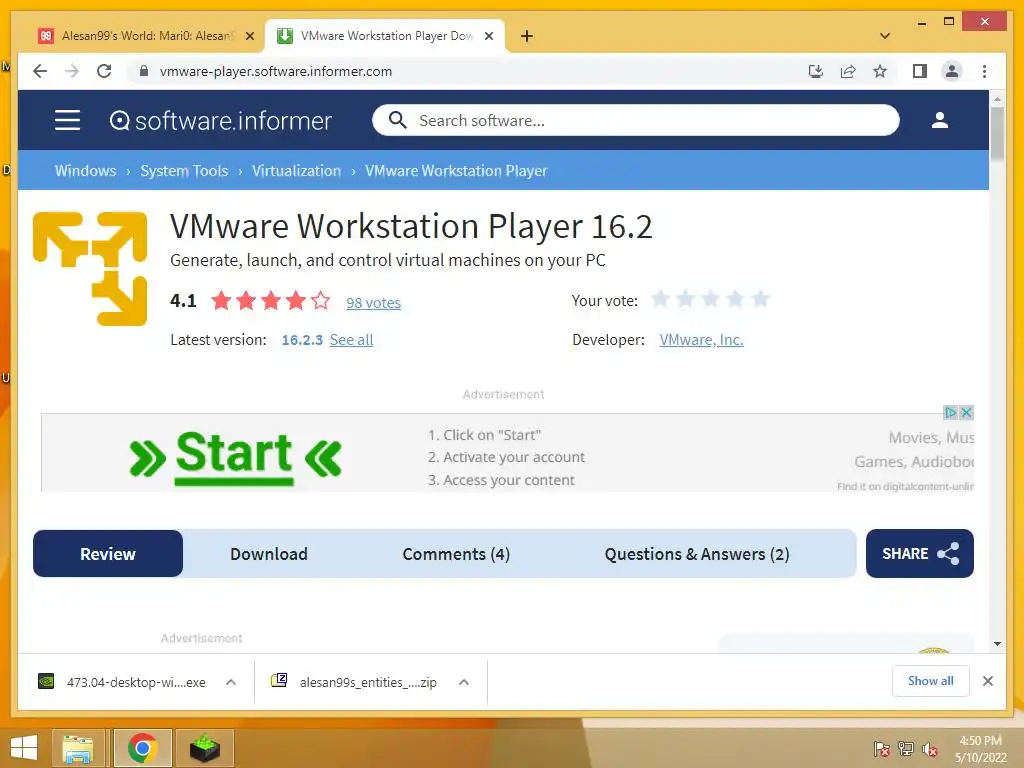Open the Chrome profile avatar
Screen dimensions: 1024x768
click(x=952, y=71)
